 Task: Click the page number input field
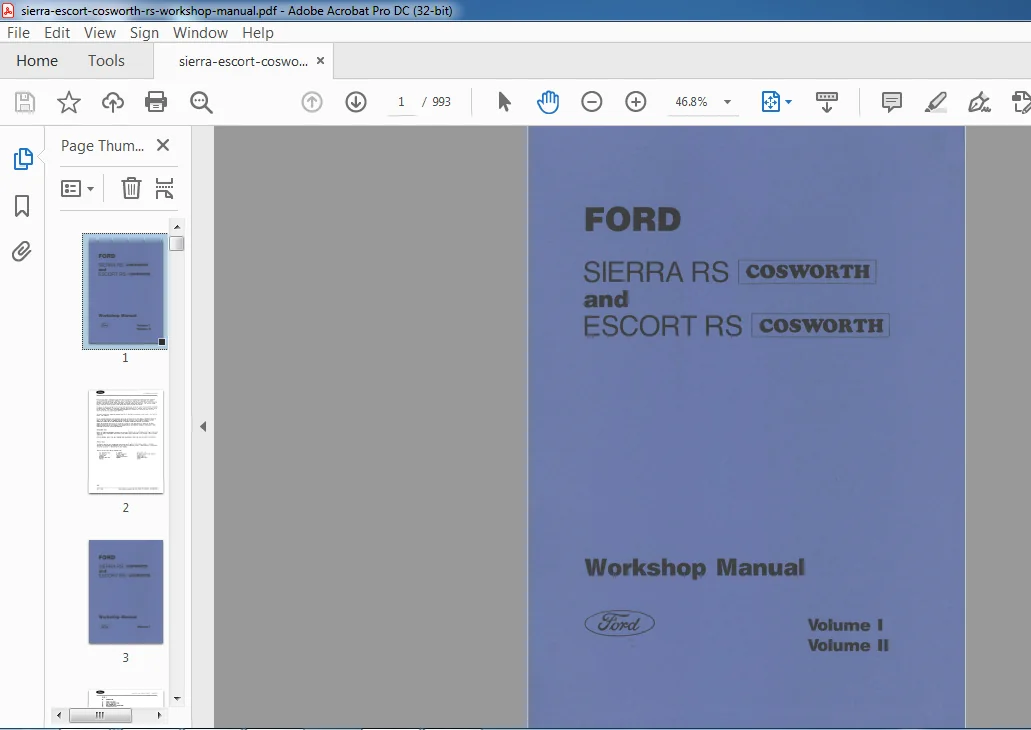(401, 102)
